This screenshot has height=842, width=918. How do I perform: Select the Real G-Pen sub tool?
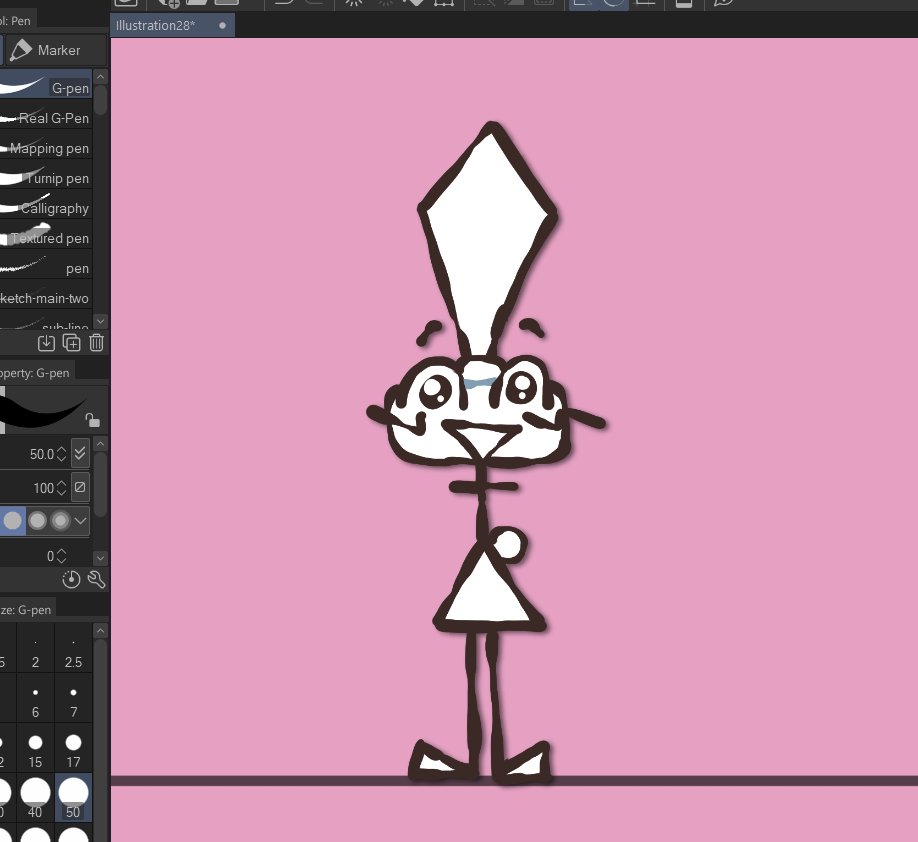(50, 118)
